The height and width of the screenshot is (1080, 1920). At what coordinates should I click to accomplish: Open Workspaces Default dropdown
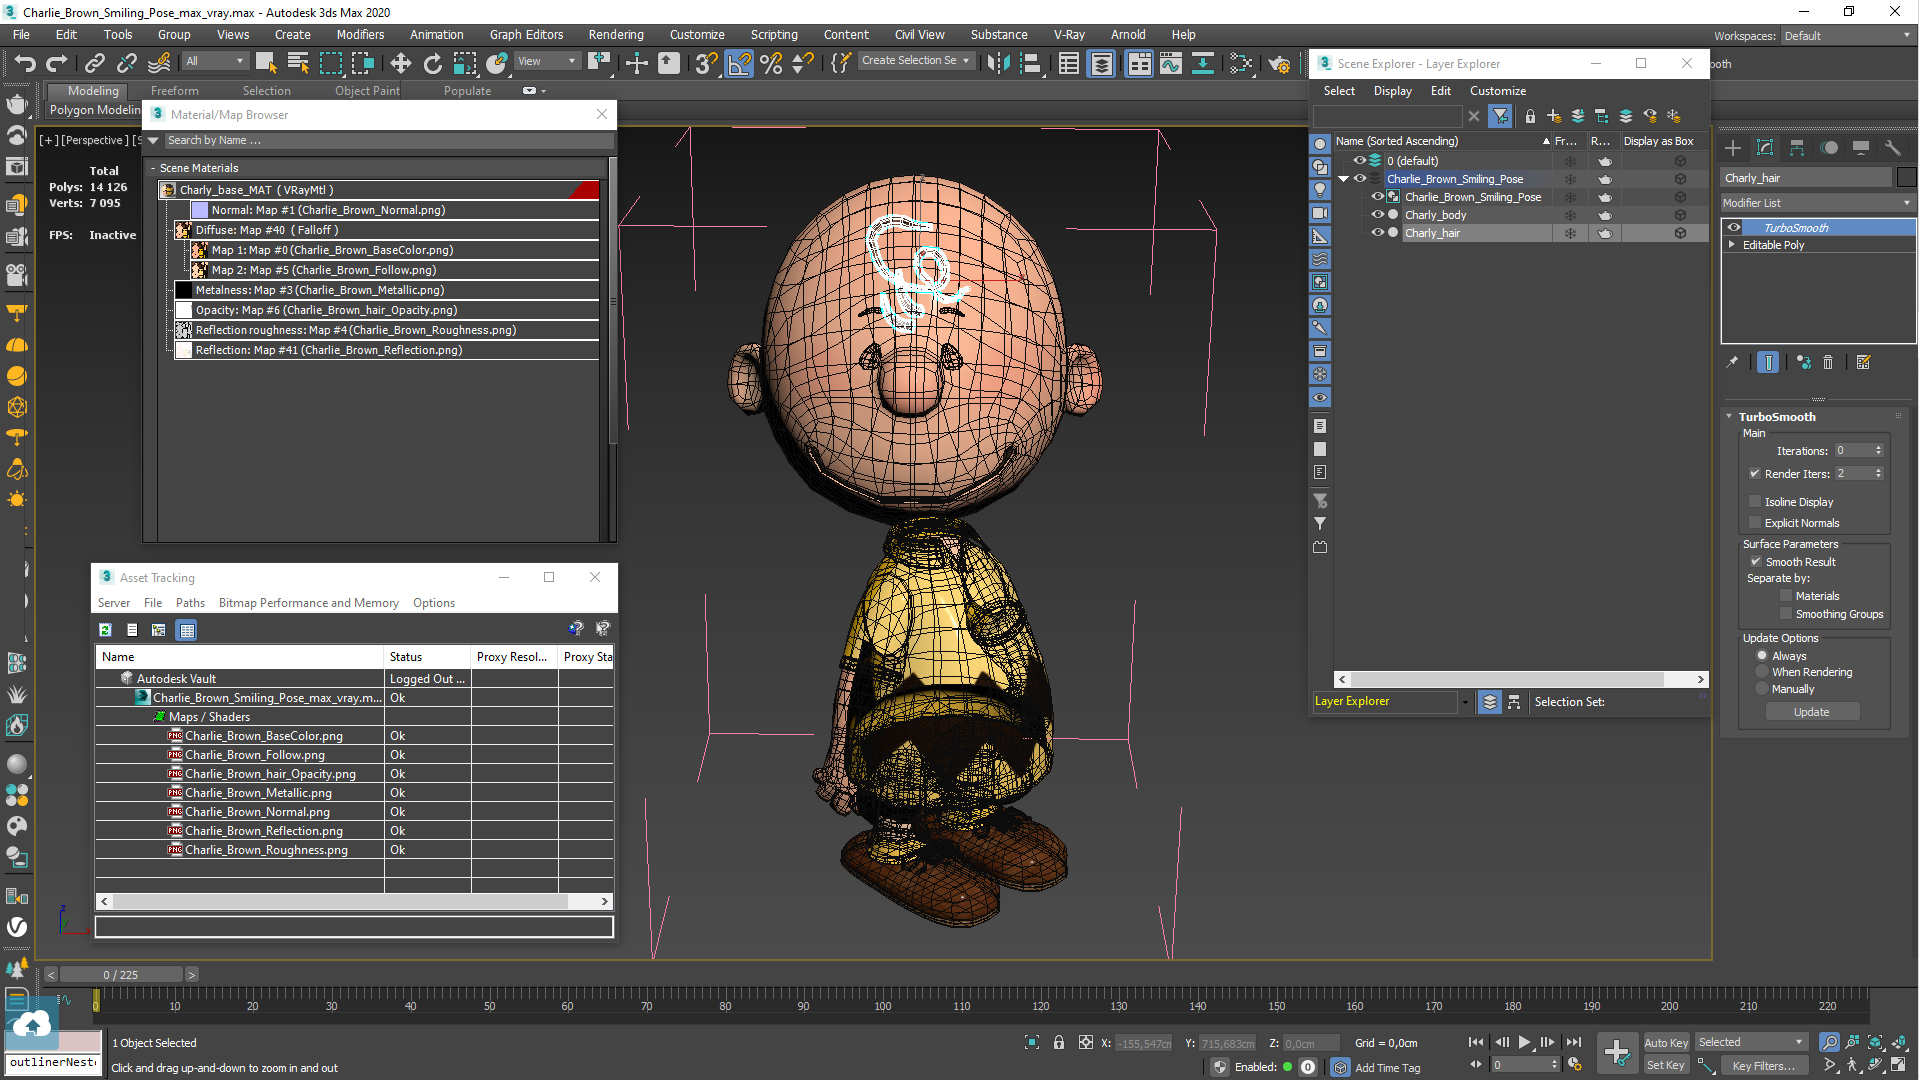point(1847,36)
